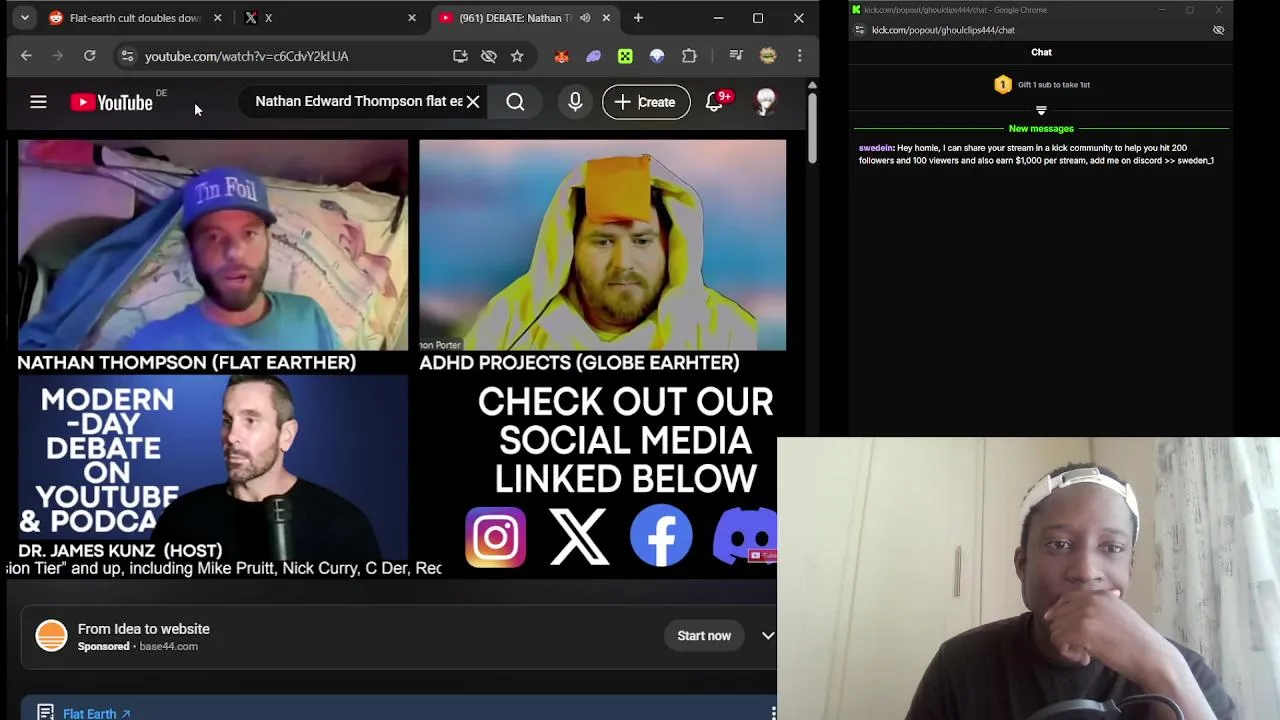Open the YouTube account avatar menu
This screenshot has height=720, width=1280.
(x=766, y=102)
